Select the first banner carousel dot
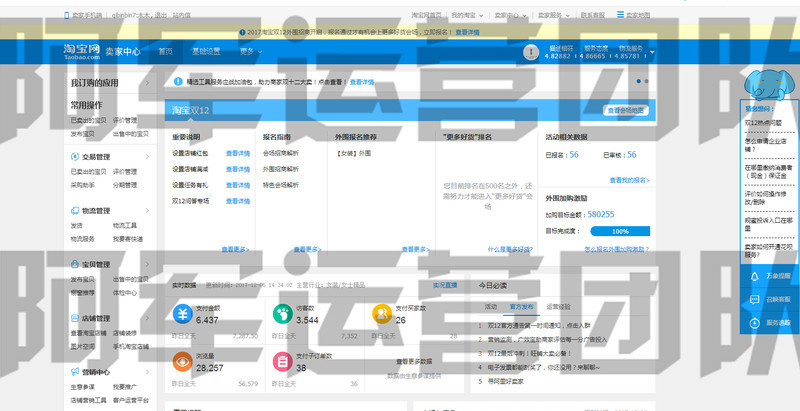Screen dimensions: 800x411 click(639, 81)
